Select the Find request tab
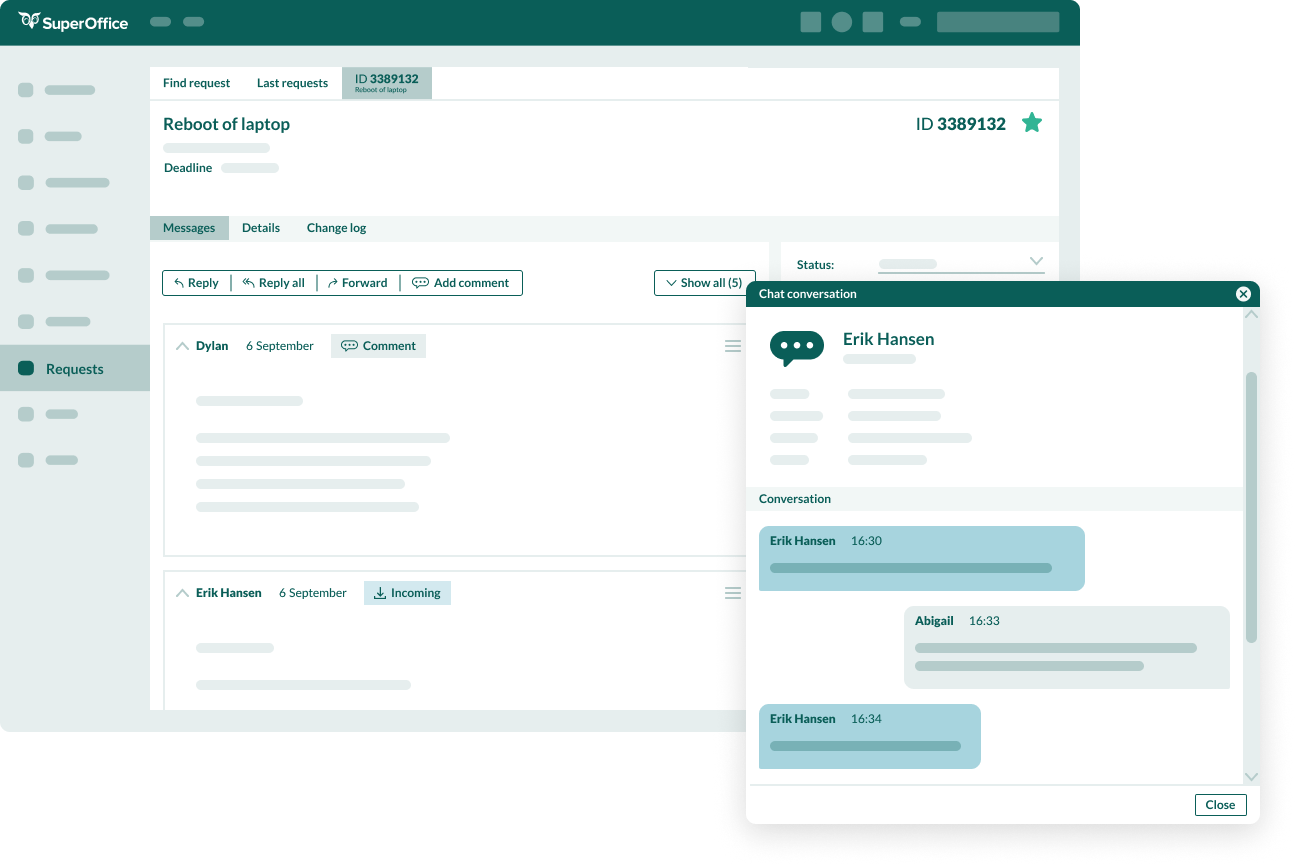 [x=196, y=83]
